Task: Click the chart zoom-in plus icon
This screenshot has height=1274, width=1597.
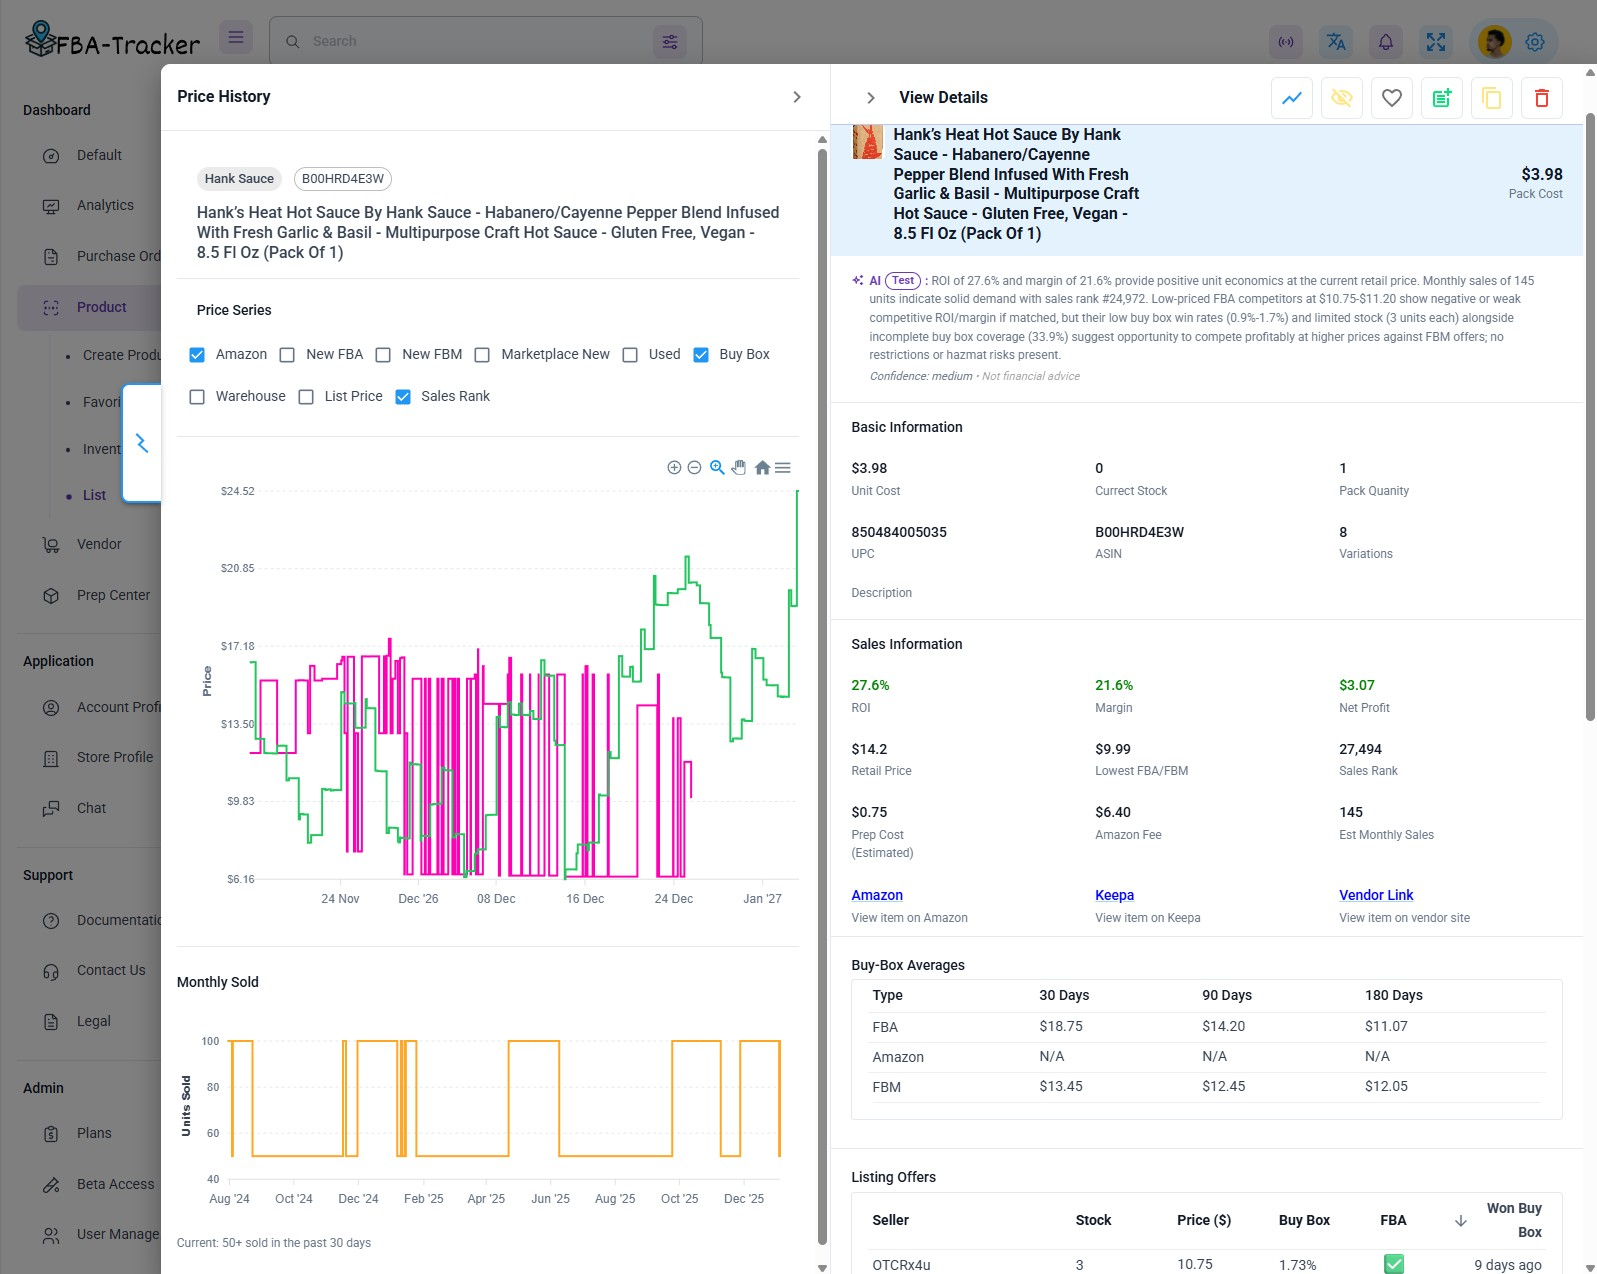Action: click(674, 468)
